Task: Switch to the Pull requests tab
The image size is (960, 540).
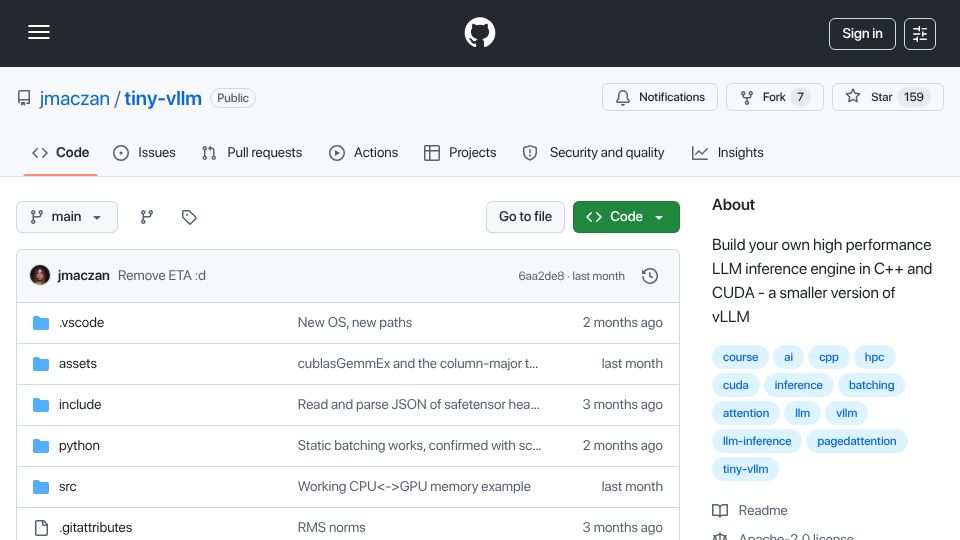Action: [x=252, y=152]
